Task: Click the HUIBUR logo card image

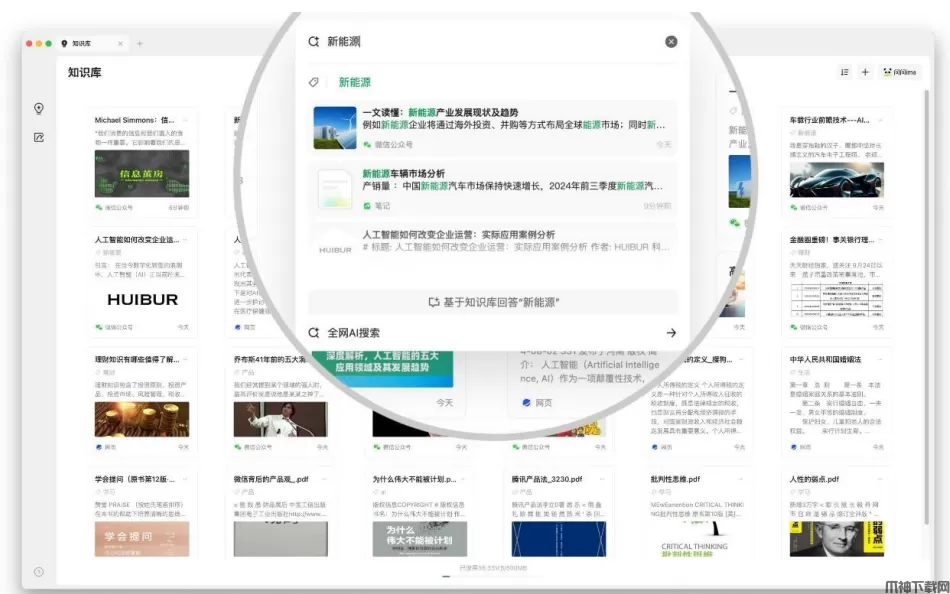Action: pyautogui.click(x=142, y=299)
